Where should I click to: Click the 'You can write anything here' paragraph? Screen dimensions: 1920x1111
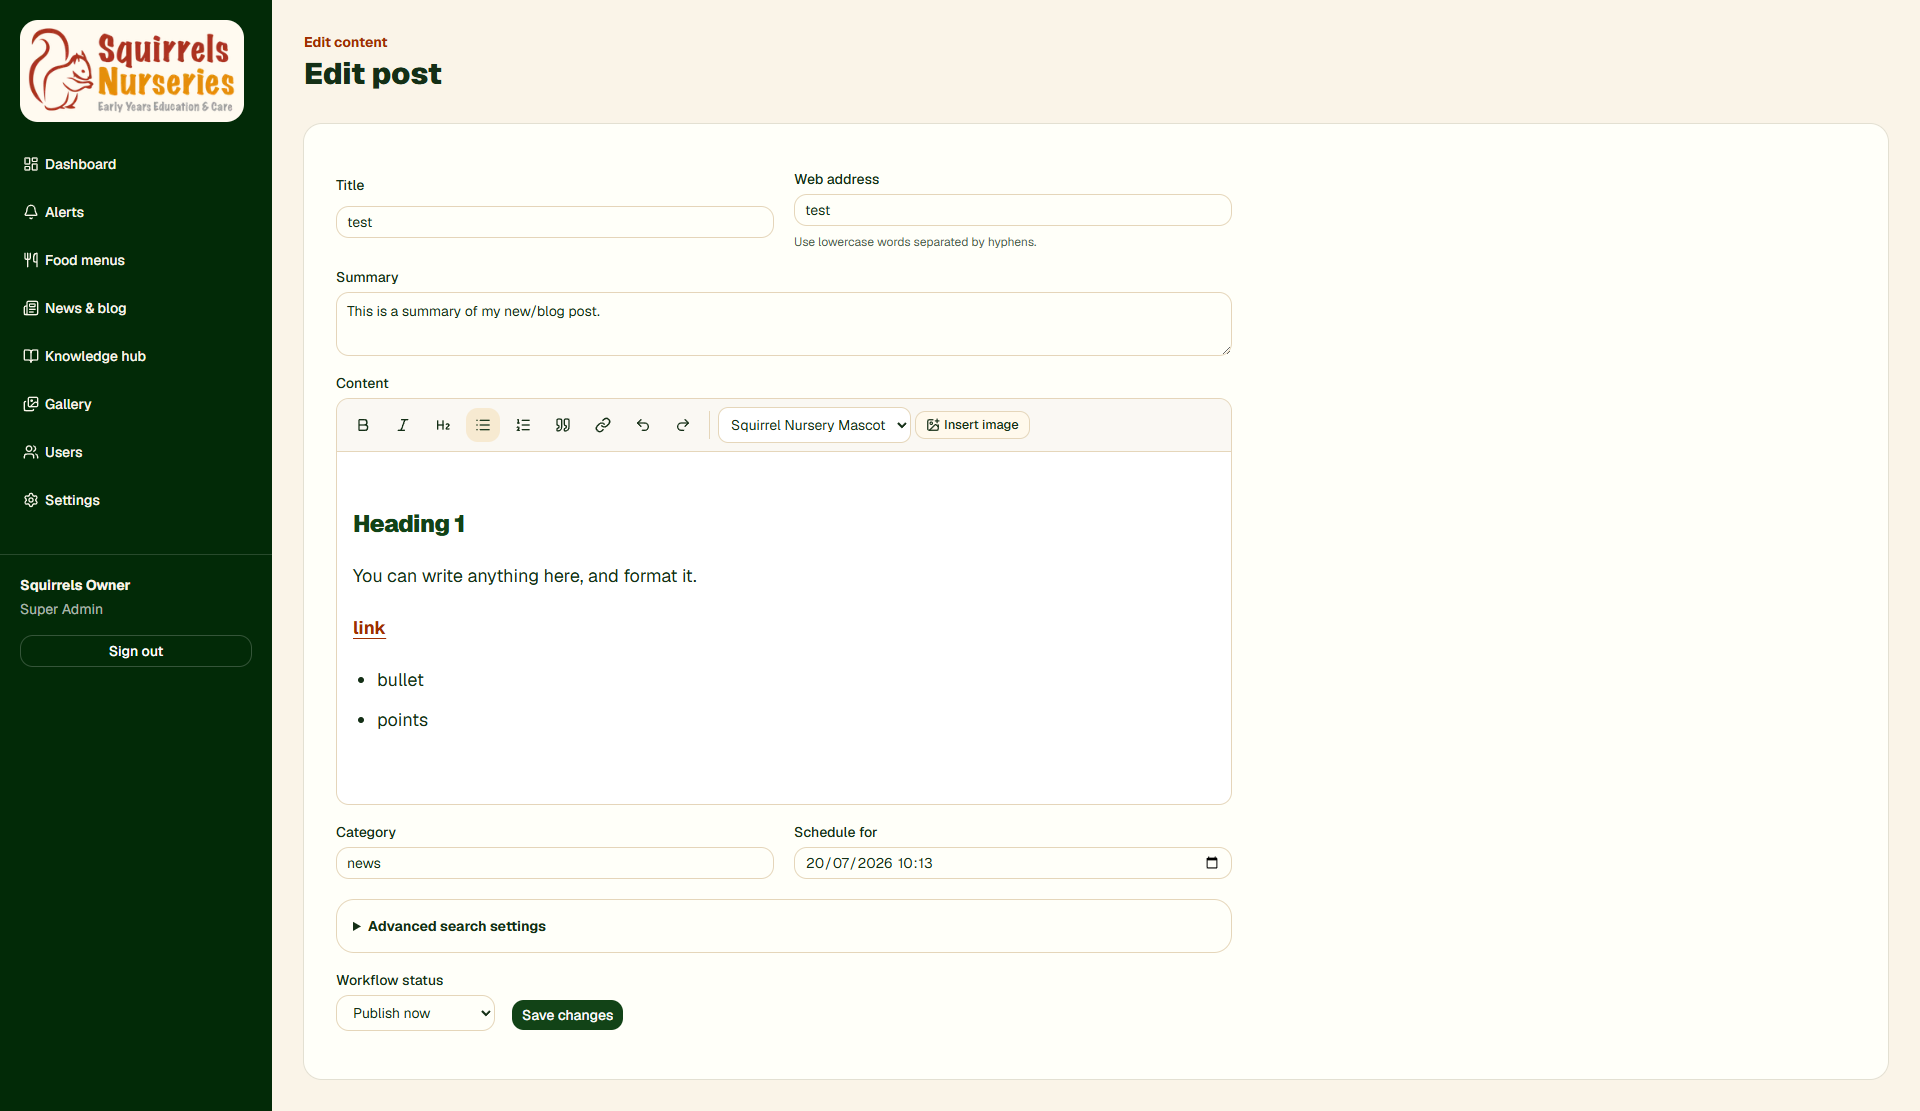525,576
